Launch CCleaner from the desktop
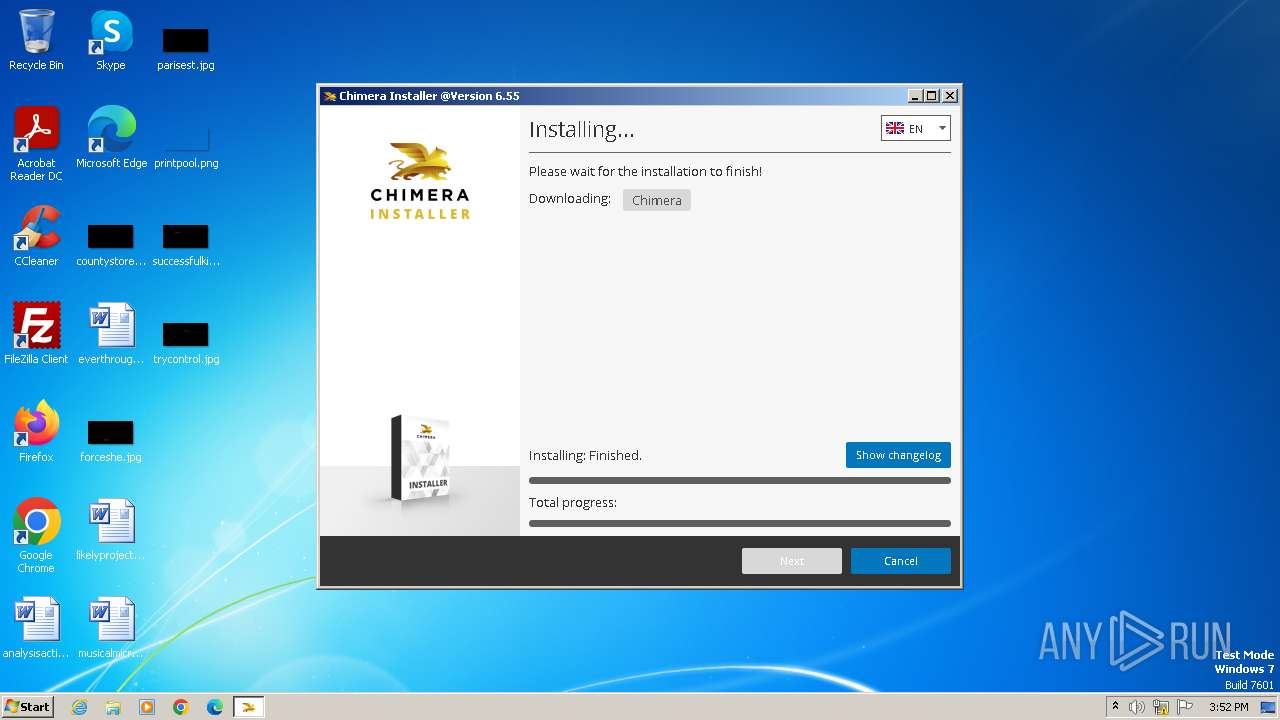The width and height of the screenshot is (1280, 720). (36, 236)
